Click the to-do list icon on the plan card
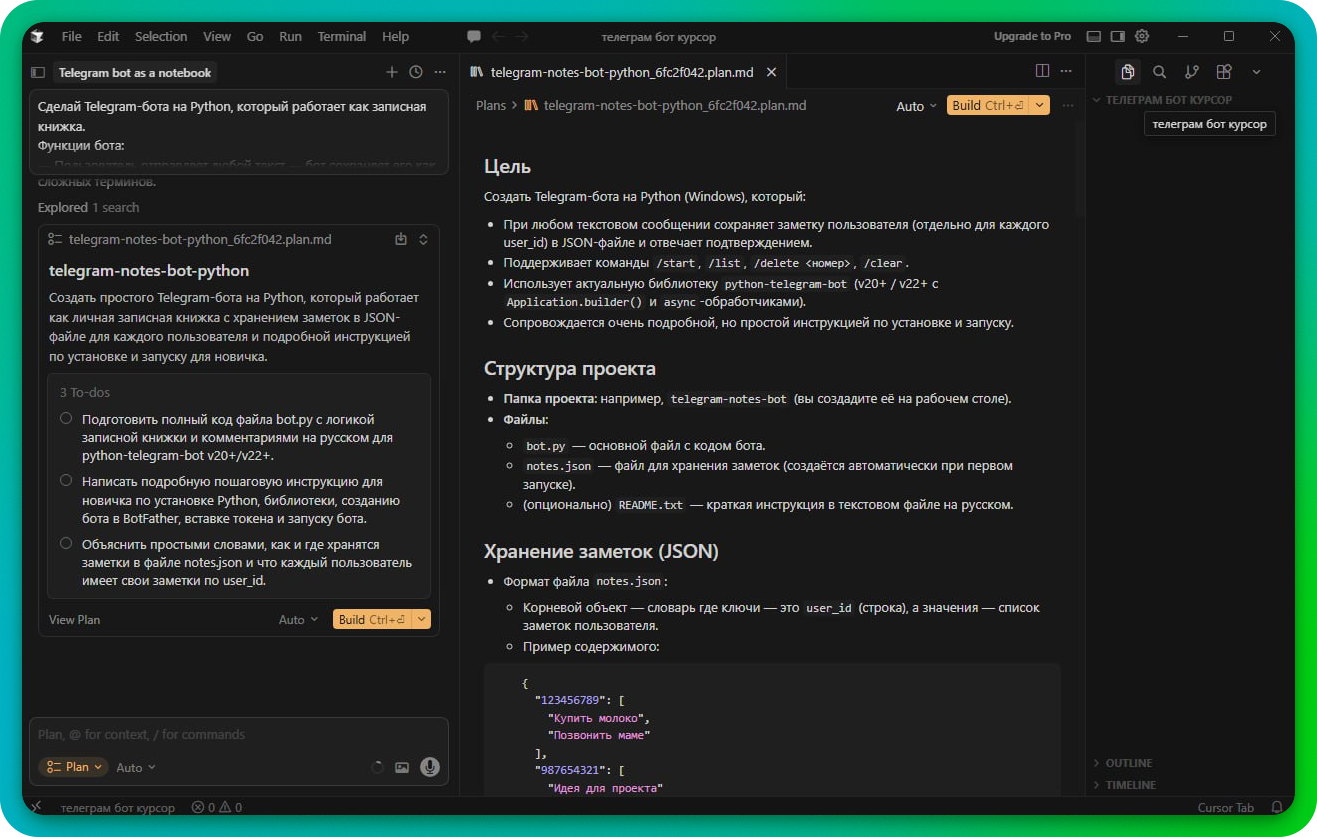This screenshot has height=837, width=1317. click(56, 240)
